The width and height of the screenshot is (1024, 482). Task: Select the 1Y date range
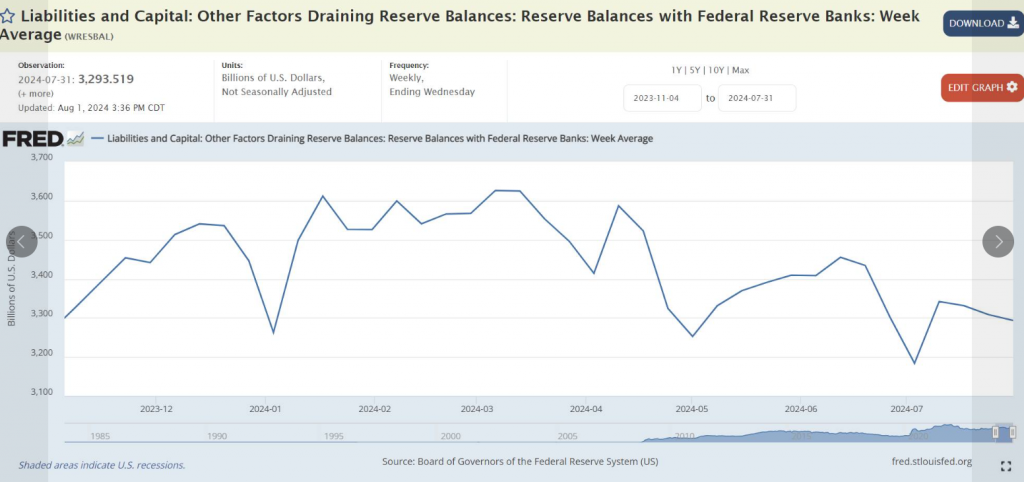[678, 70]
